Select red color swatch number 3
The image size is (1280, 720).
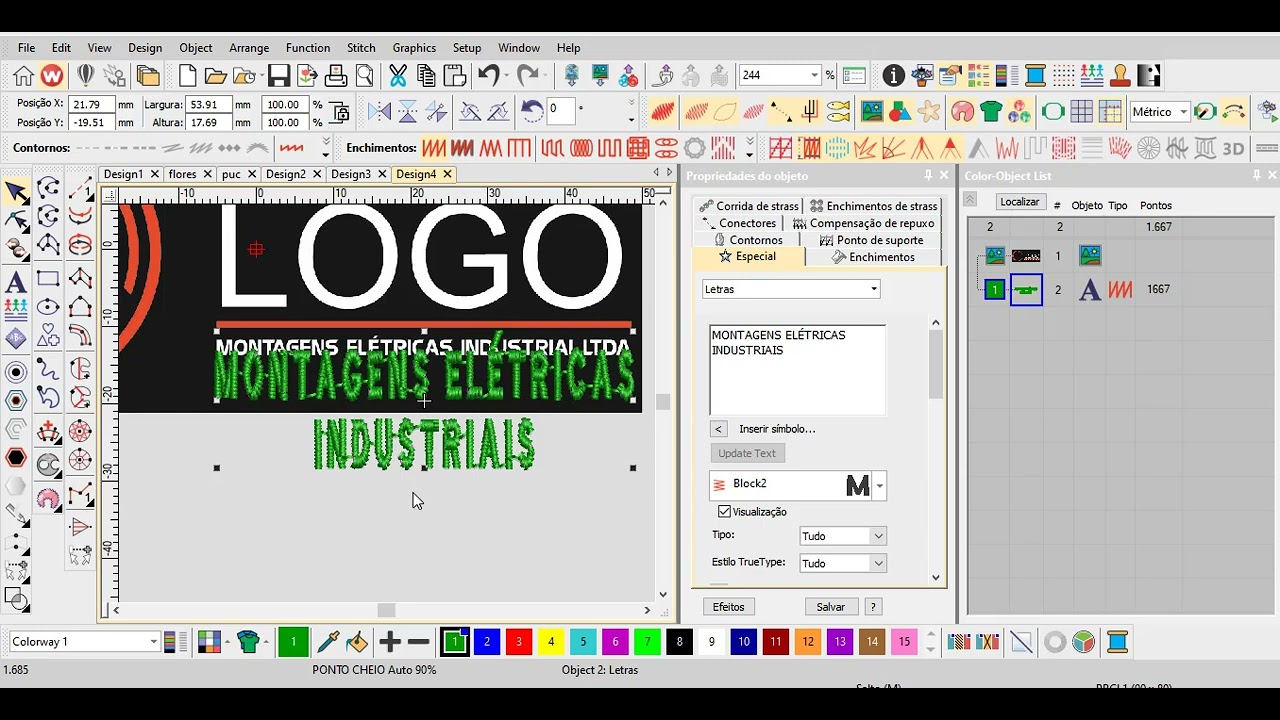tap(519, 642)
